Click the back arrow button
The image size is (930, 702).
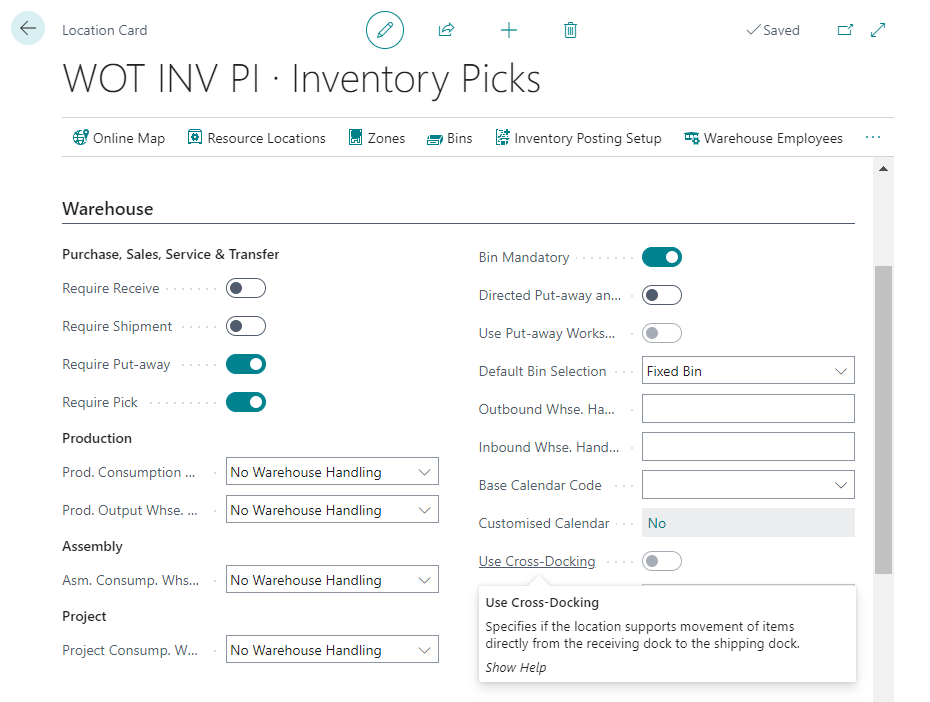coord(28,28)
